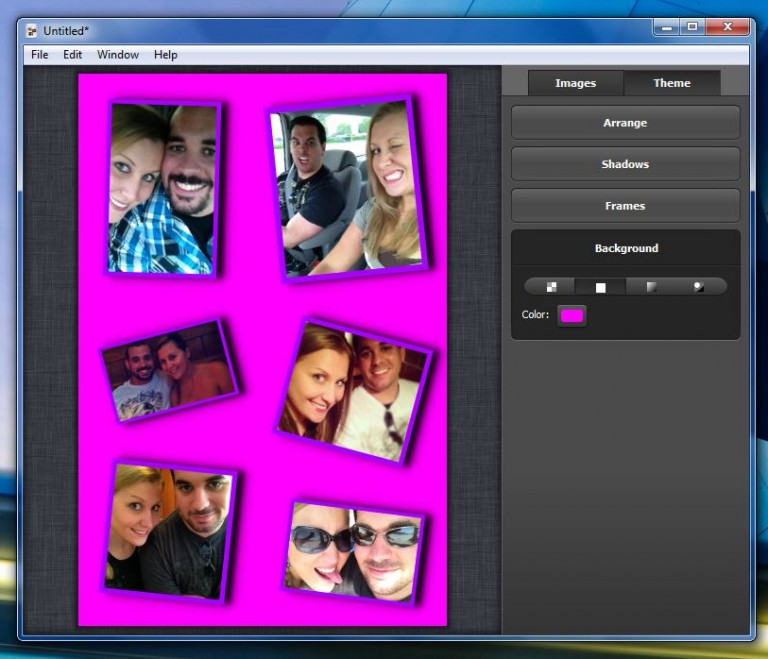Select the image background option
This screenshot has height=659, width=768.
coord(699,287)
